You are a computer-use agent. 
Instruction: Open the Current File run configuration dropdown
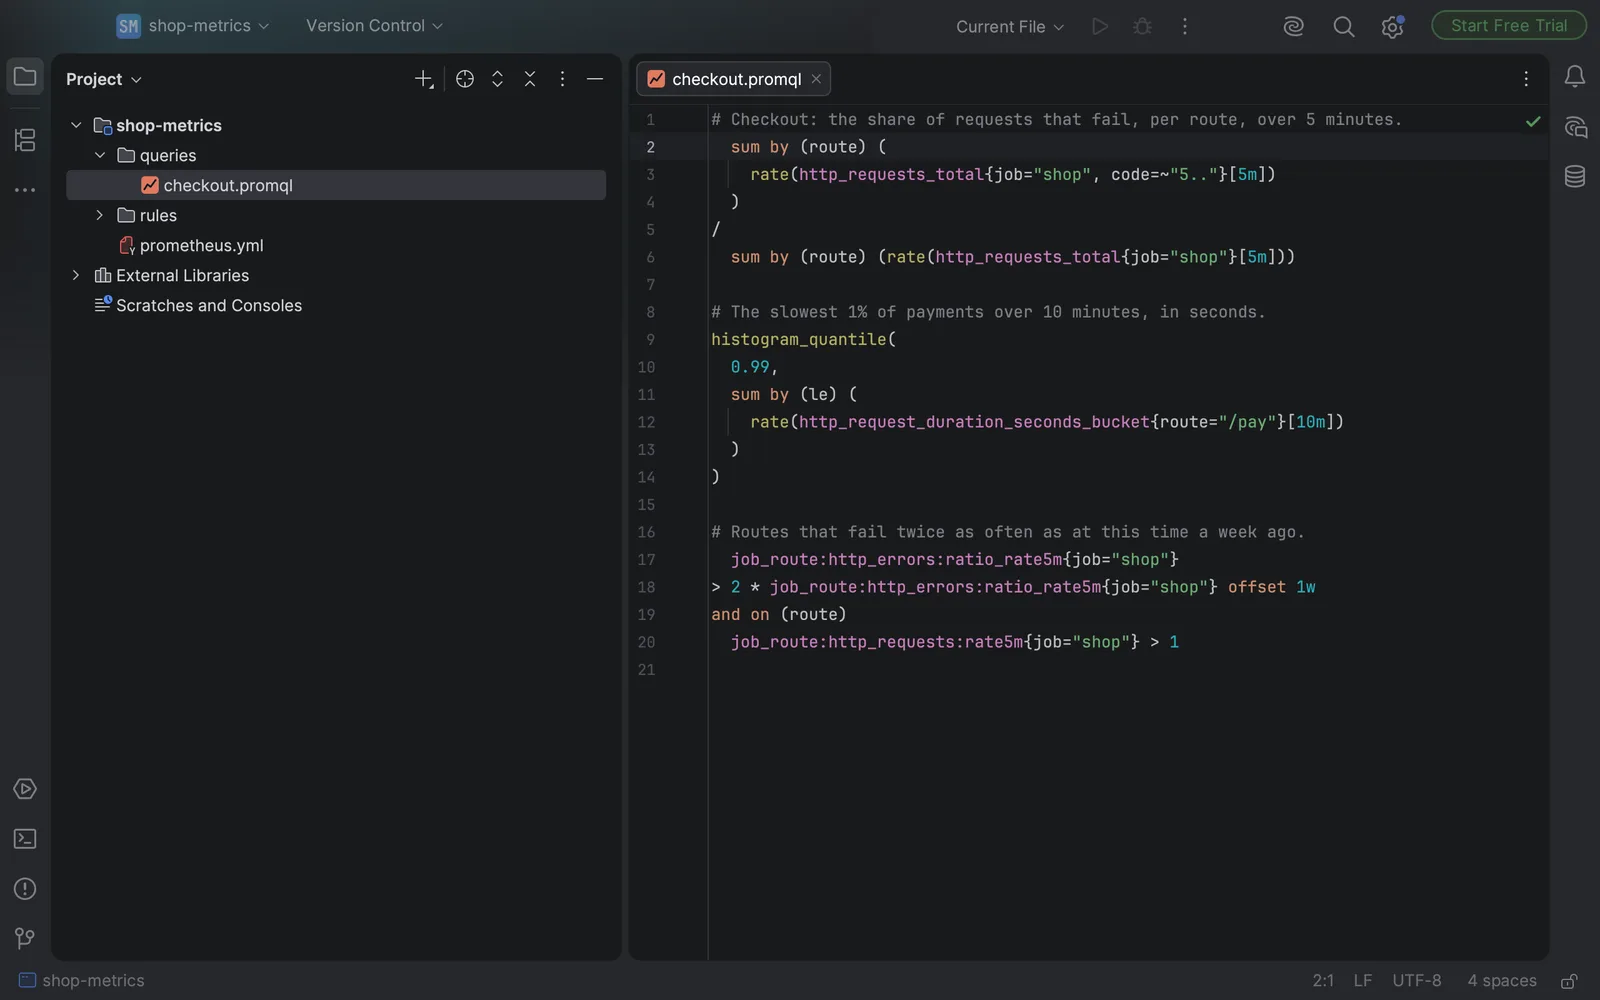click(x=1010, y=27)
